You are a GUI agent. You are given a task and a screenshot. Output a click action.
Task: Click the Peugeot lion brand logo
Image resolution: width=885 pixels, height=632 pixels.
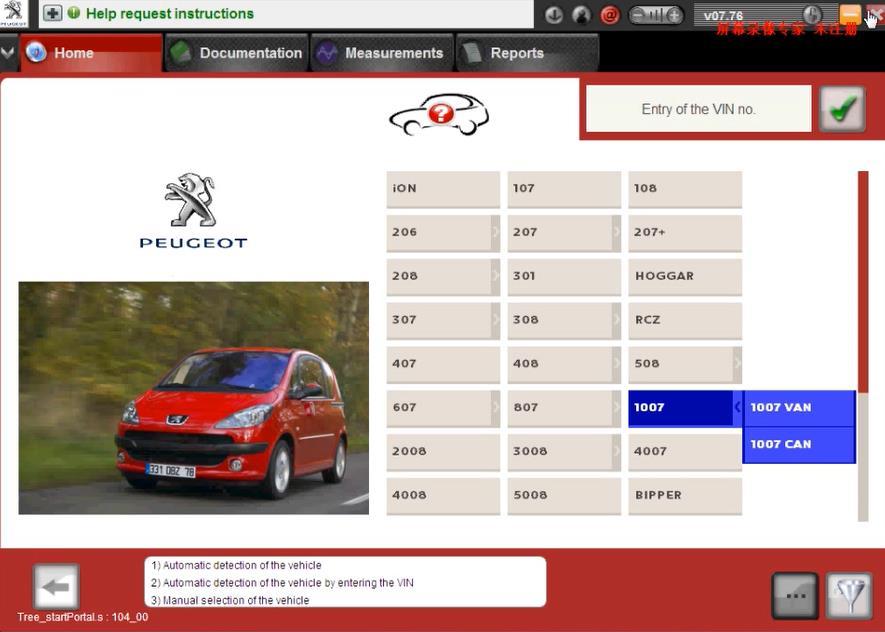[x=193, y=210]
